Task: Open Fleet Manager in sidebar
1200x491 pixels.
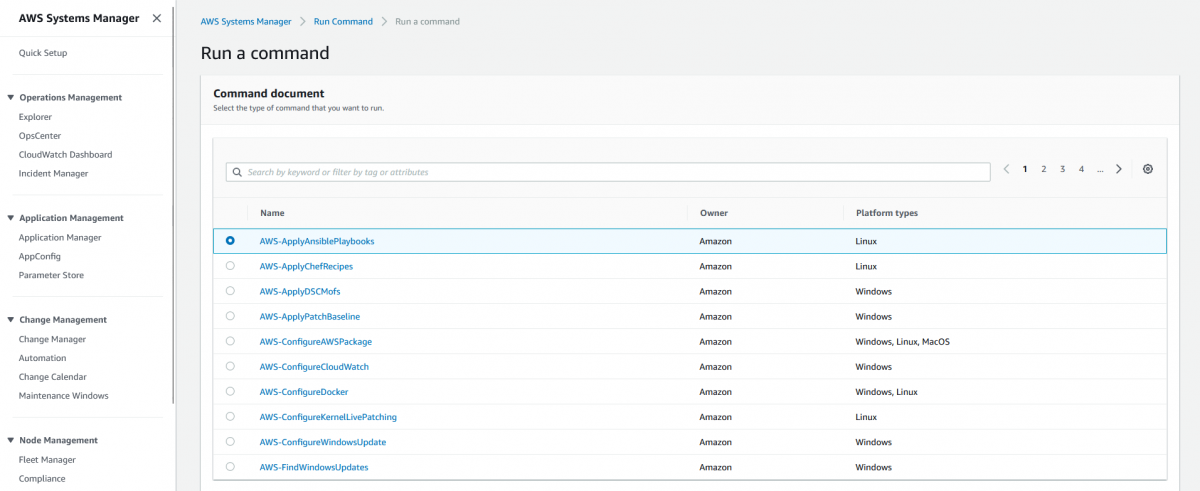Action: tap(47, 460)
